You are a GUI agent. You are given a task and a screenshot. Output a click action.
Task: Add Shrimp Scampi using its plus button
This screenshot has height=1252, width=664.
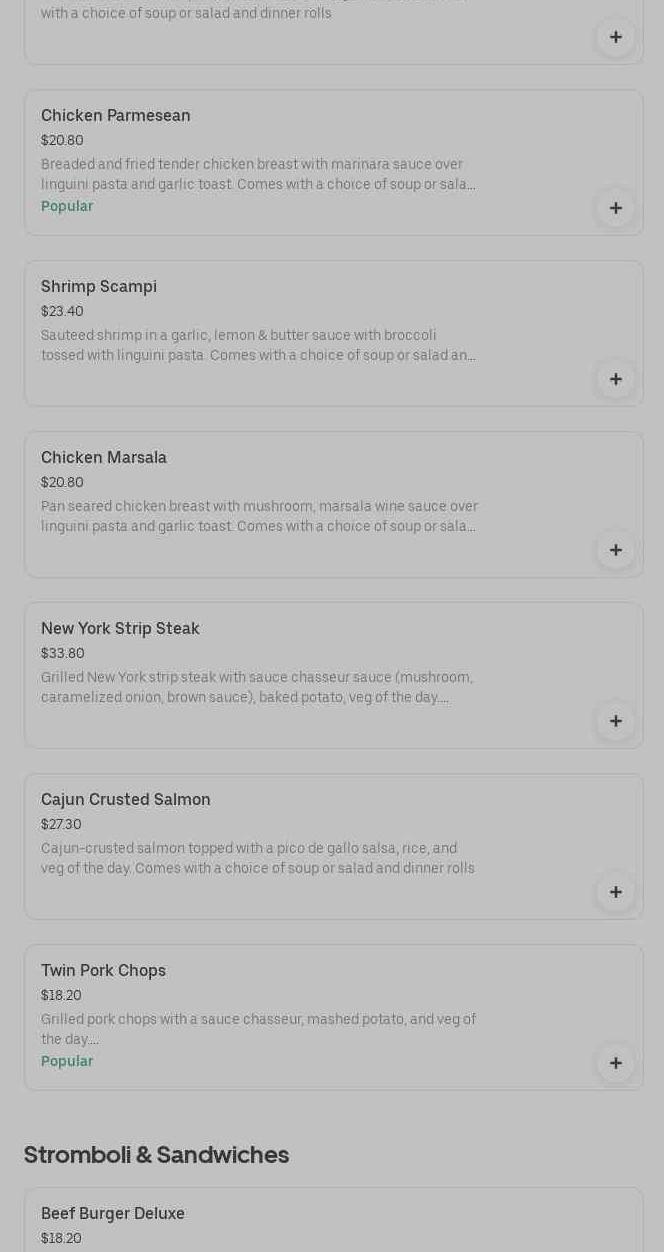tap(615, 379)
